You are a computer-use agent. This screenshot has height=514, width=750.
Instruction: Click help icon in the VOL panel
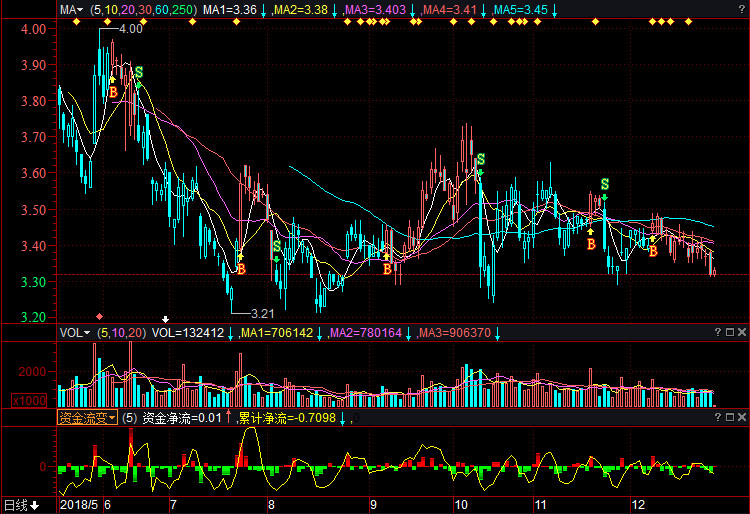(716, 332)
